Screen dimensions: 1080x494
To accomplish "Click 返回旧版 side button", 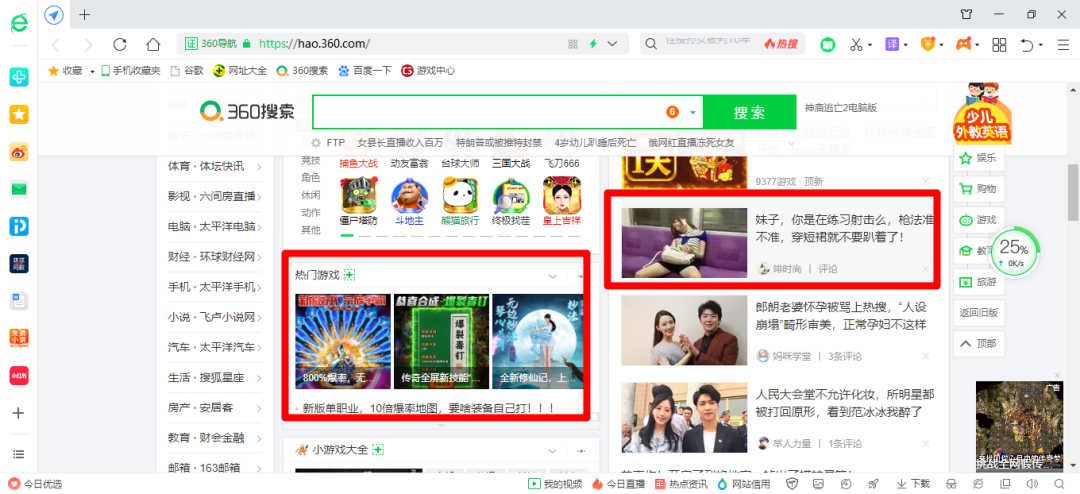I will (978, 313).
